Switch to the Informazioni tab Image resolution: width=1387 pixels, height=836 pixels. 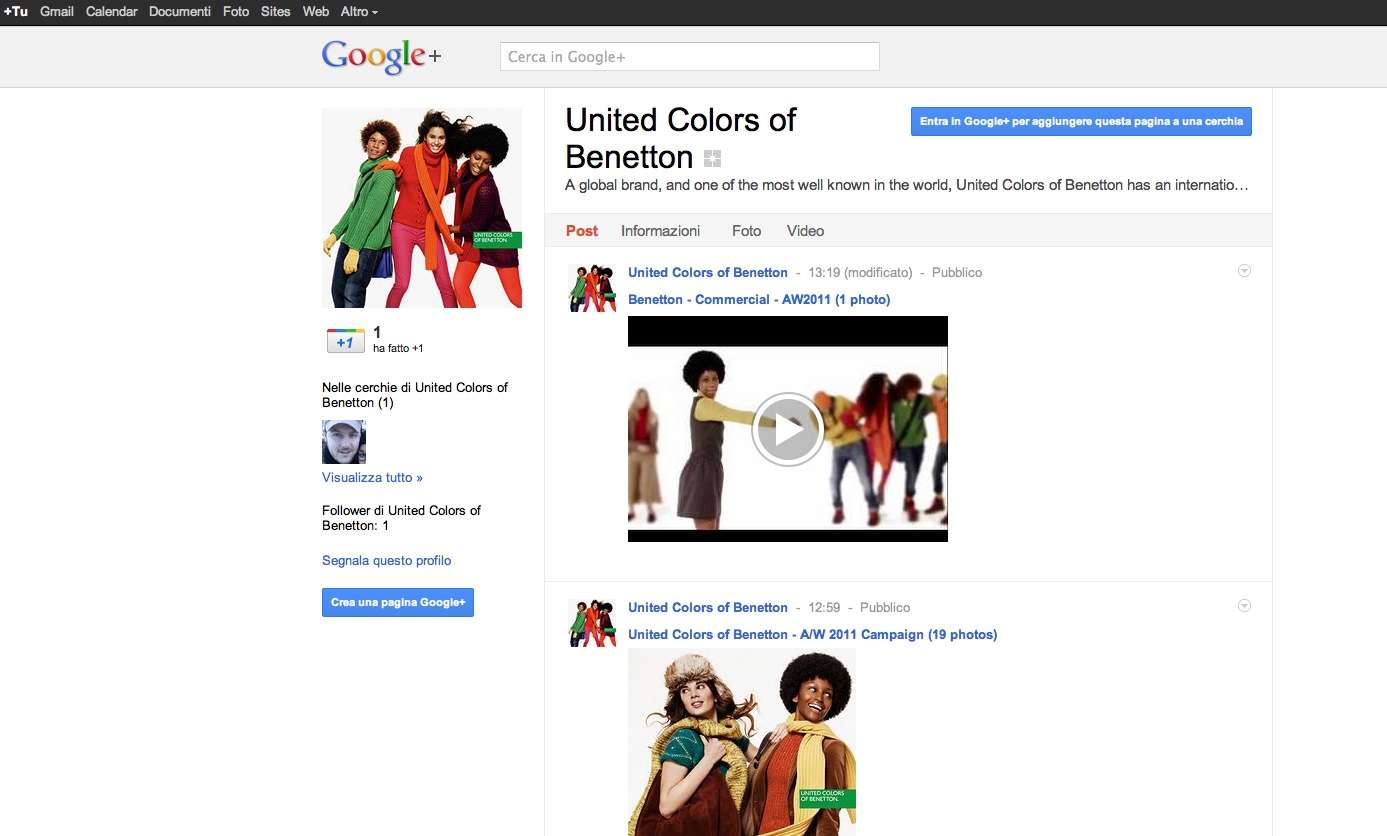point(660,231)
